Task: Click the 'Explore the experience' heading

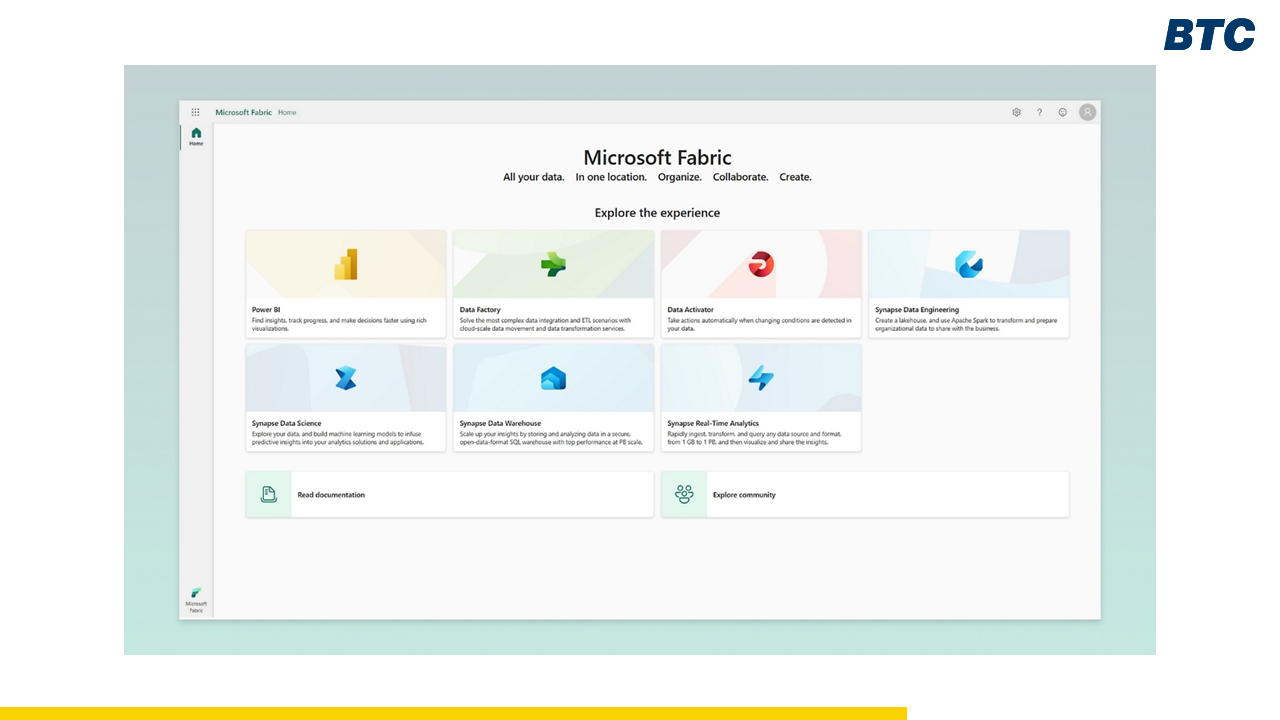Action: (x=657, y=213)
